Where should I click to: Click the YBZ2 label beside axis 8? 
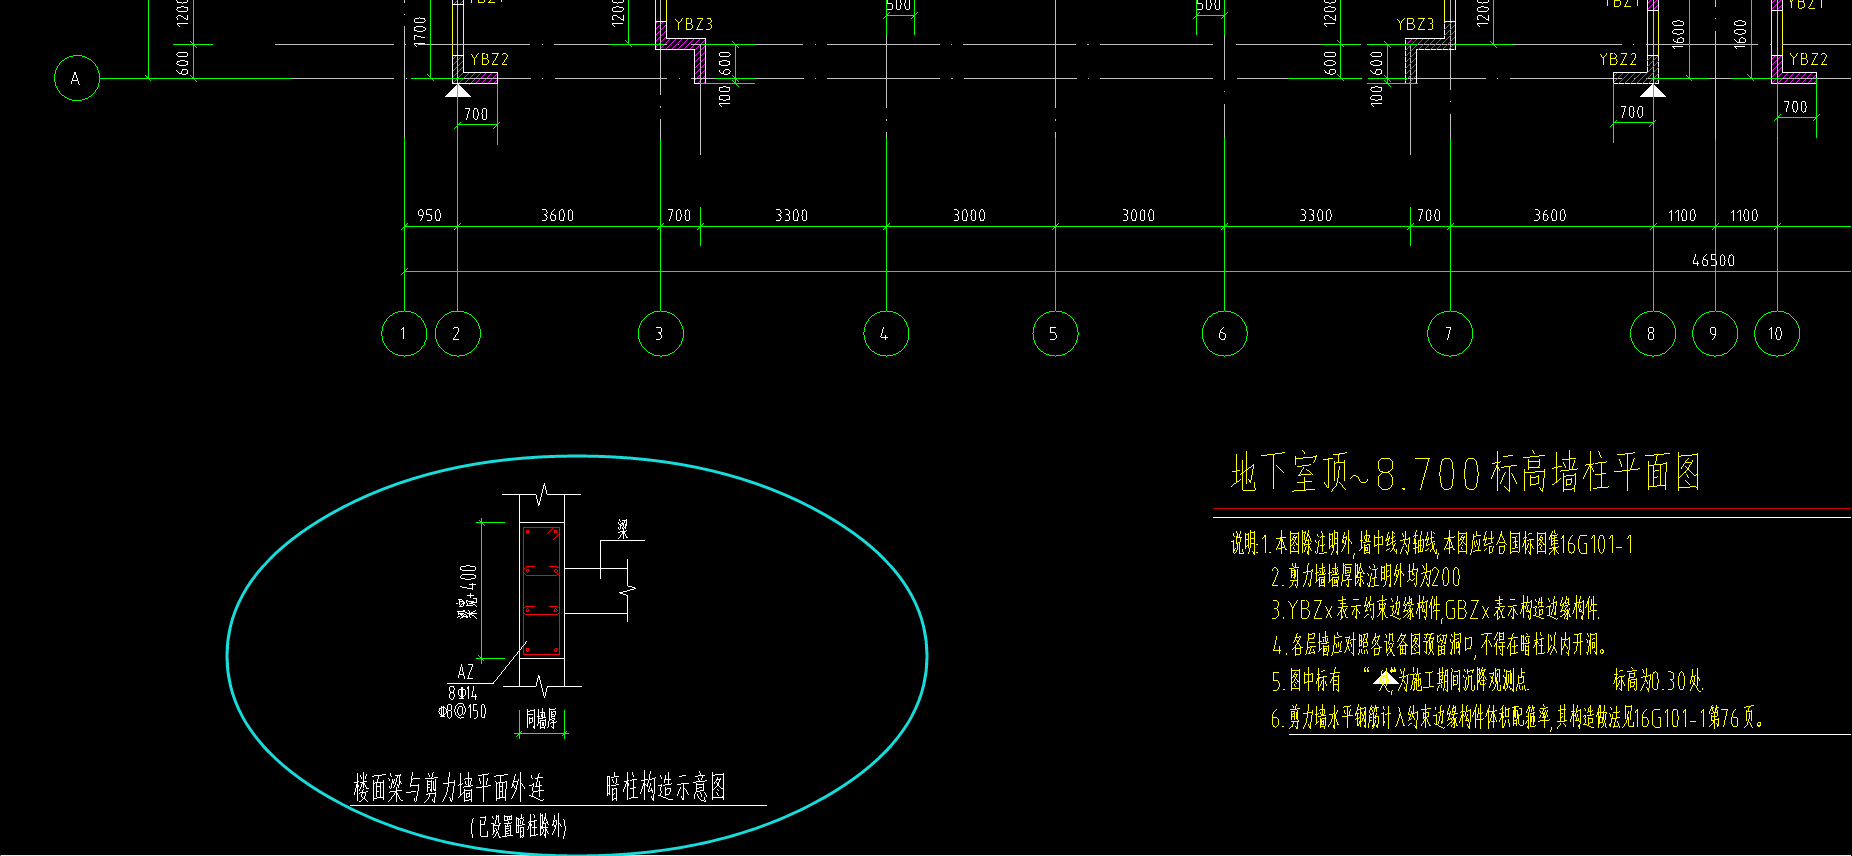(x=1618, y=59)
